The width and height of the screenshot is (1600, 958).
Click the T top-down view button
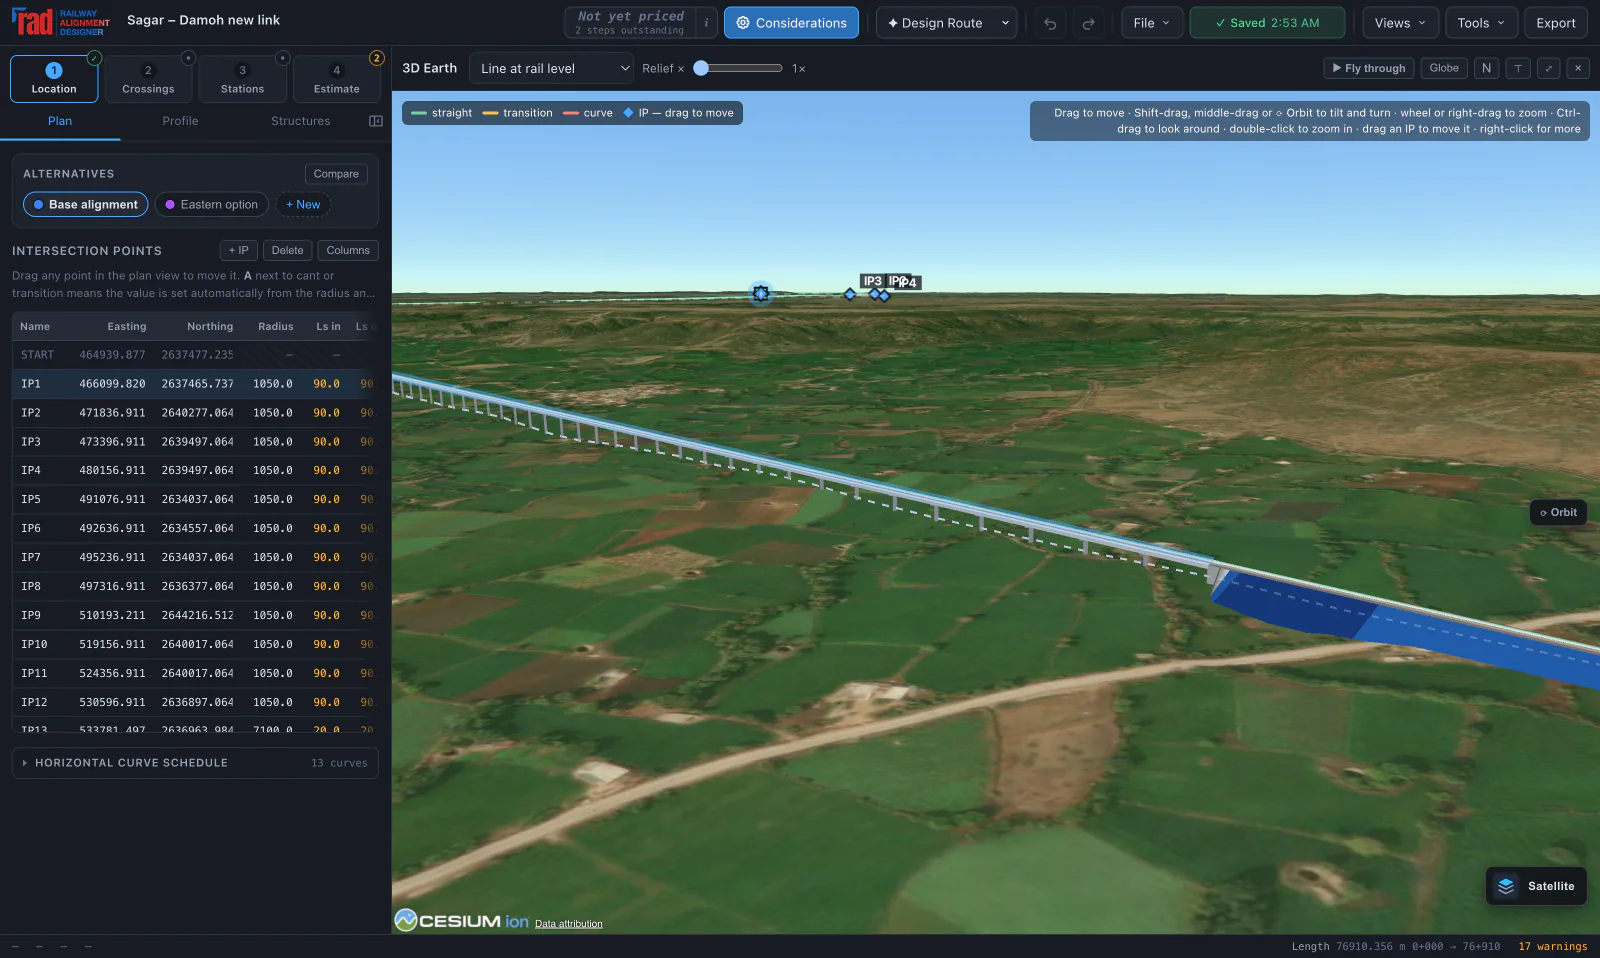[x=1518, y=68]
